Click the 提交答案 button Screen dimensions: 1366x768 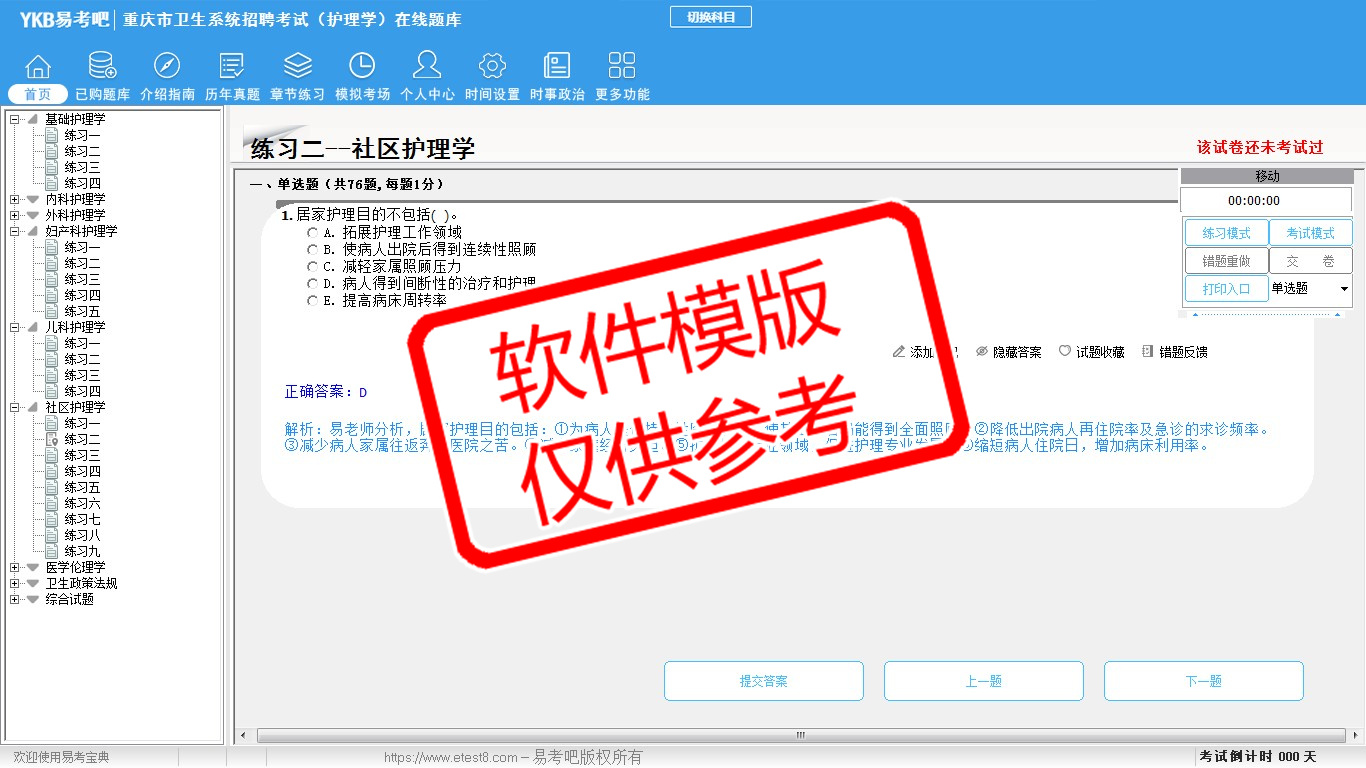(763, 681)
